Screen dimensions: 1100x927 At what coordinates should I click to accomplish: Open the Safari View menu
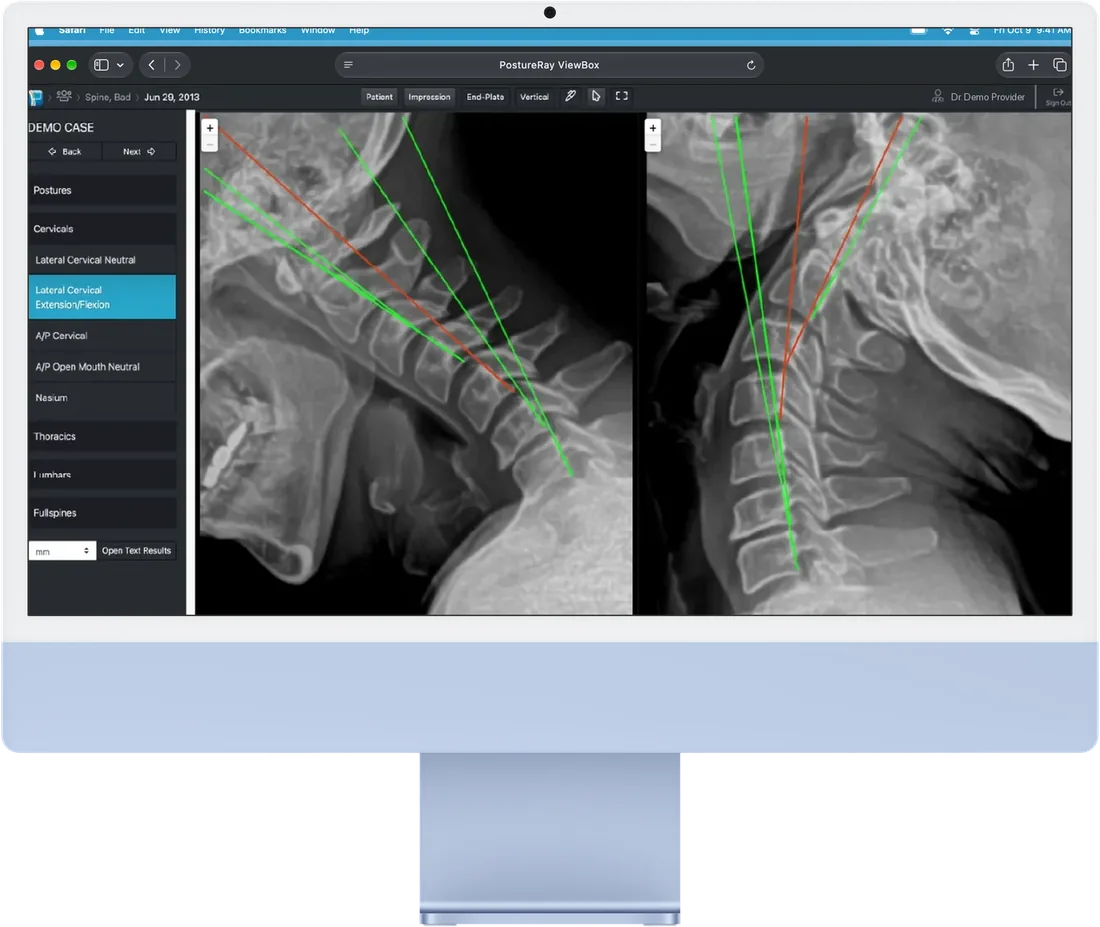point(169,31)
